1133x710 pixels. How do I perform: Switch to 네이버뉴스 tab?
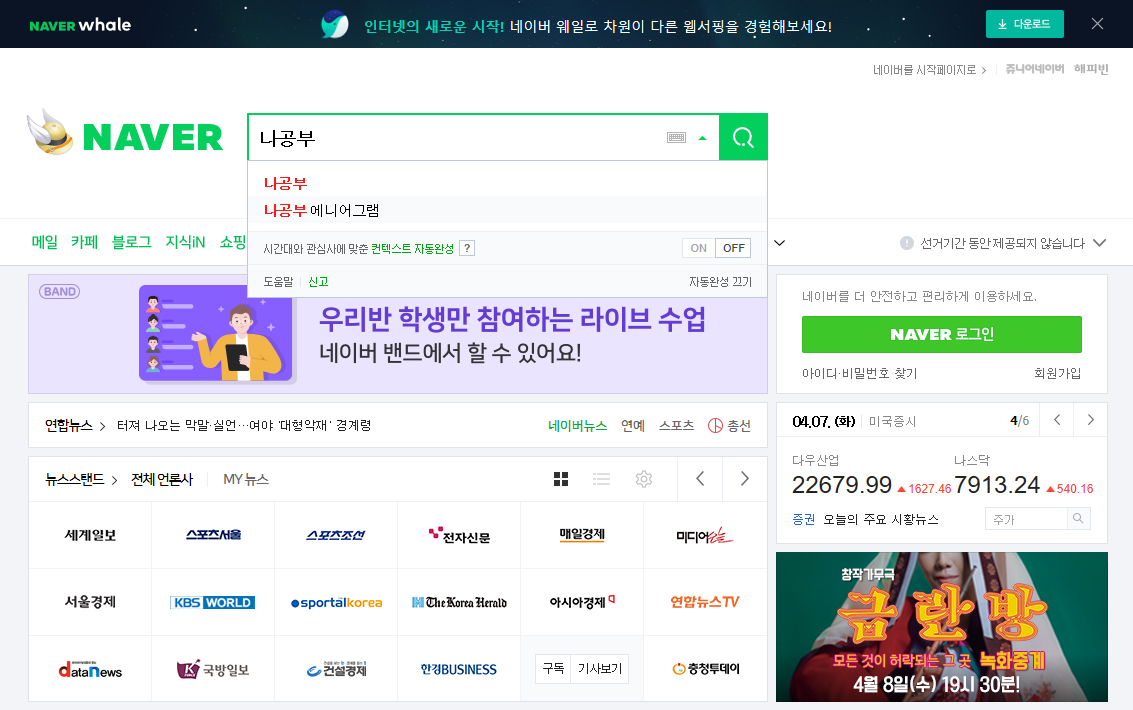[577, 426]
